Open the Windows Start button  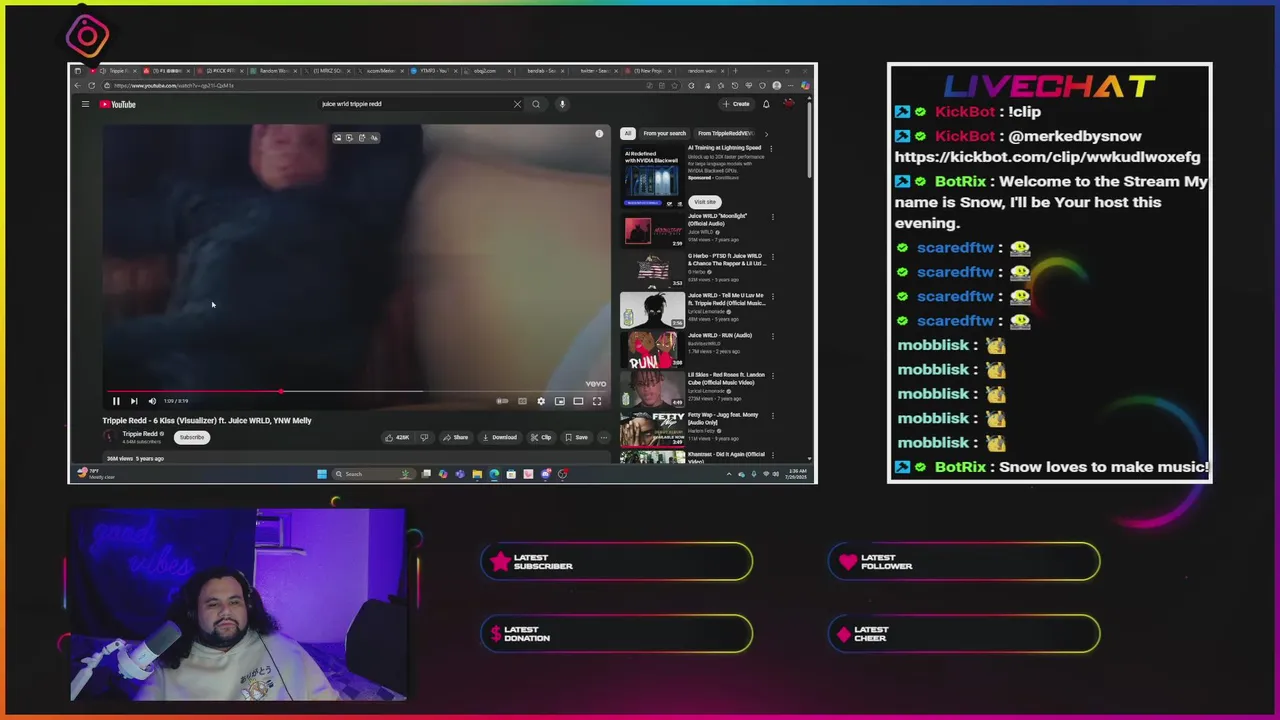[321, 474]
